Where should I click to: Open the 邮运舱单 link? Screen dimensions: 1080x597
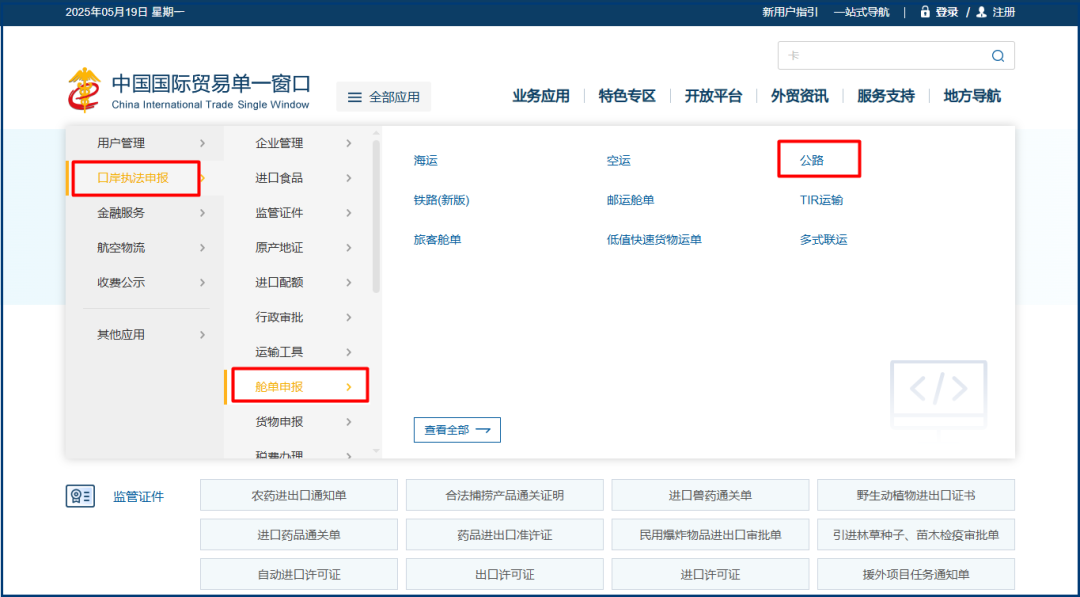point(630,200)
